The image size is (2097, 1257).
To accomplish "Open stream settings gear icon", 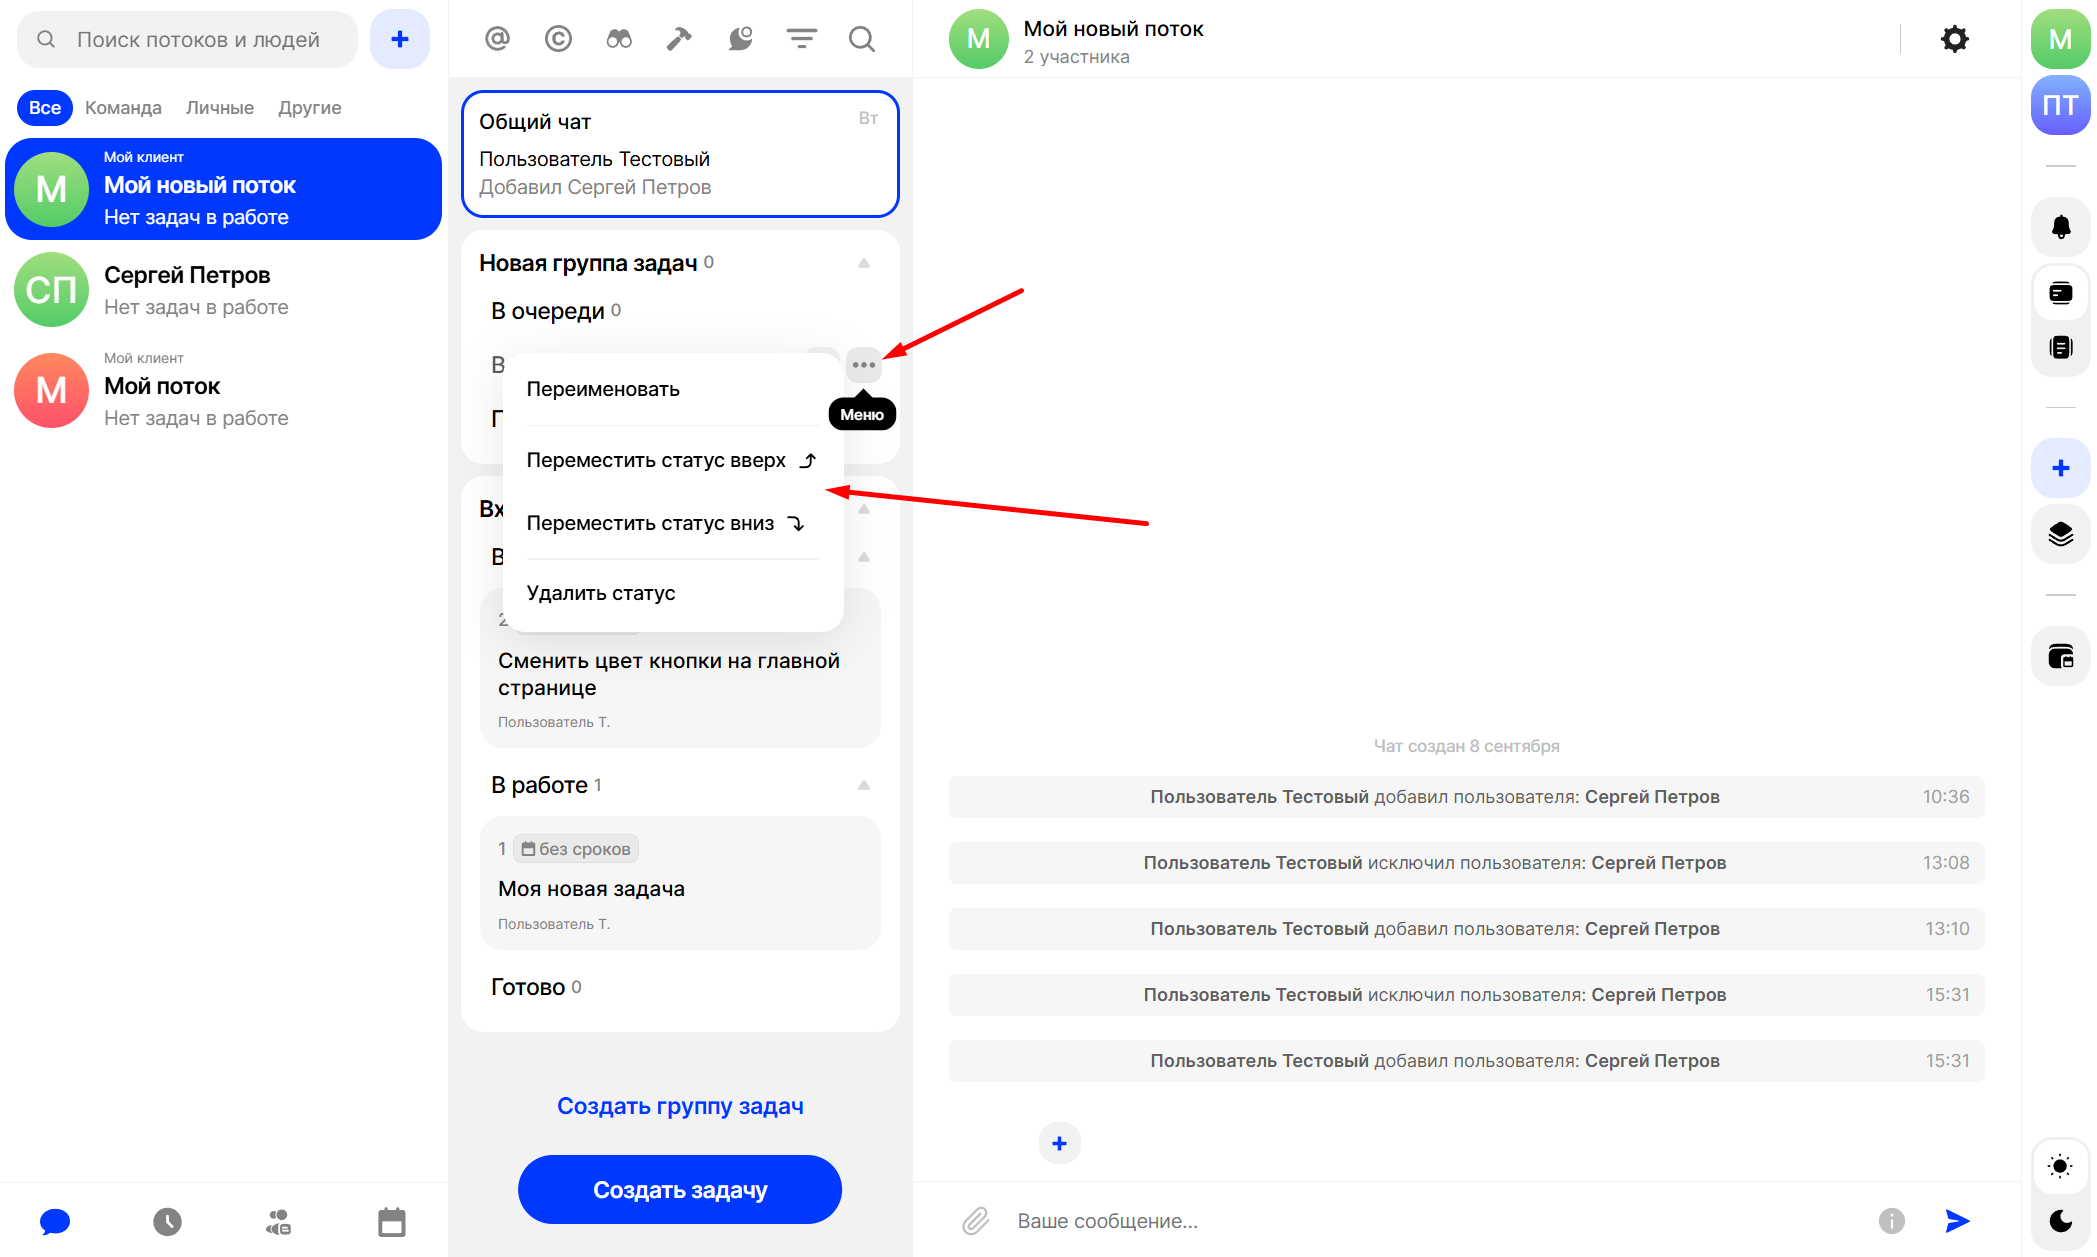I will (x=1954, y=39).
